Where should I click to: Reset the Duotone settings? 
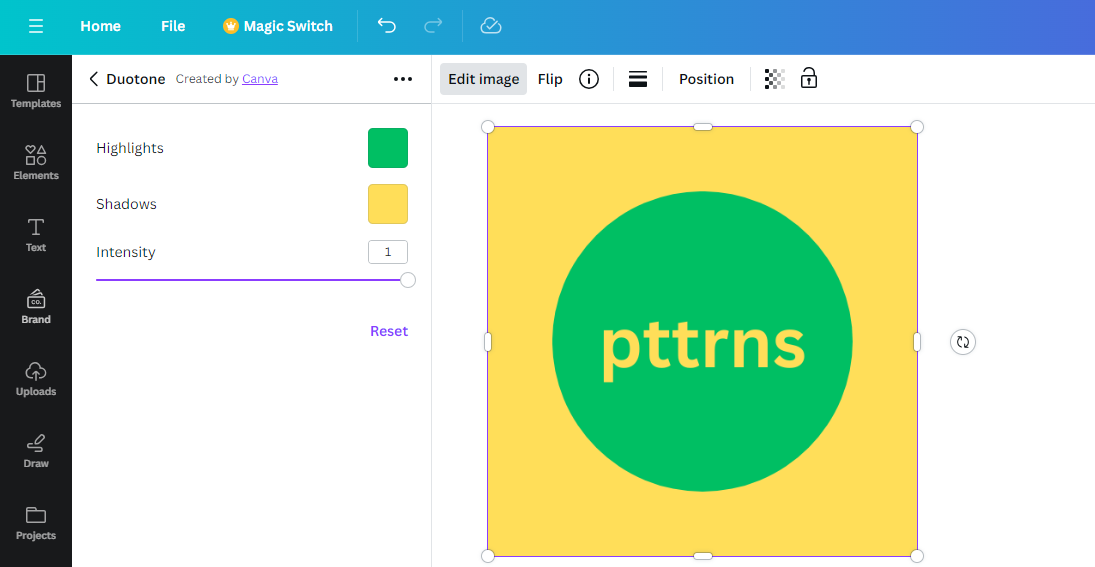(x=389, y=331)
